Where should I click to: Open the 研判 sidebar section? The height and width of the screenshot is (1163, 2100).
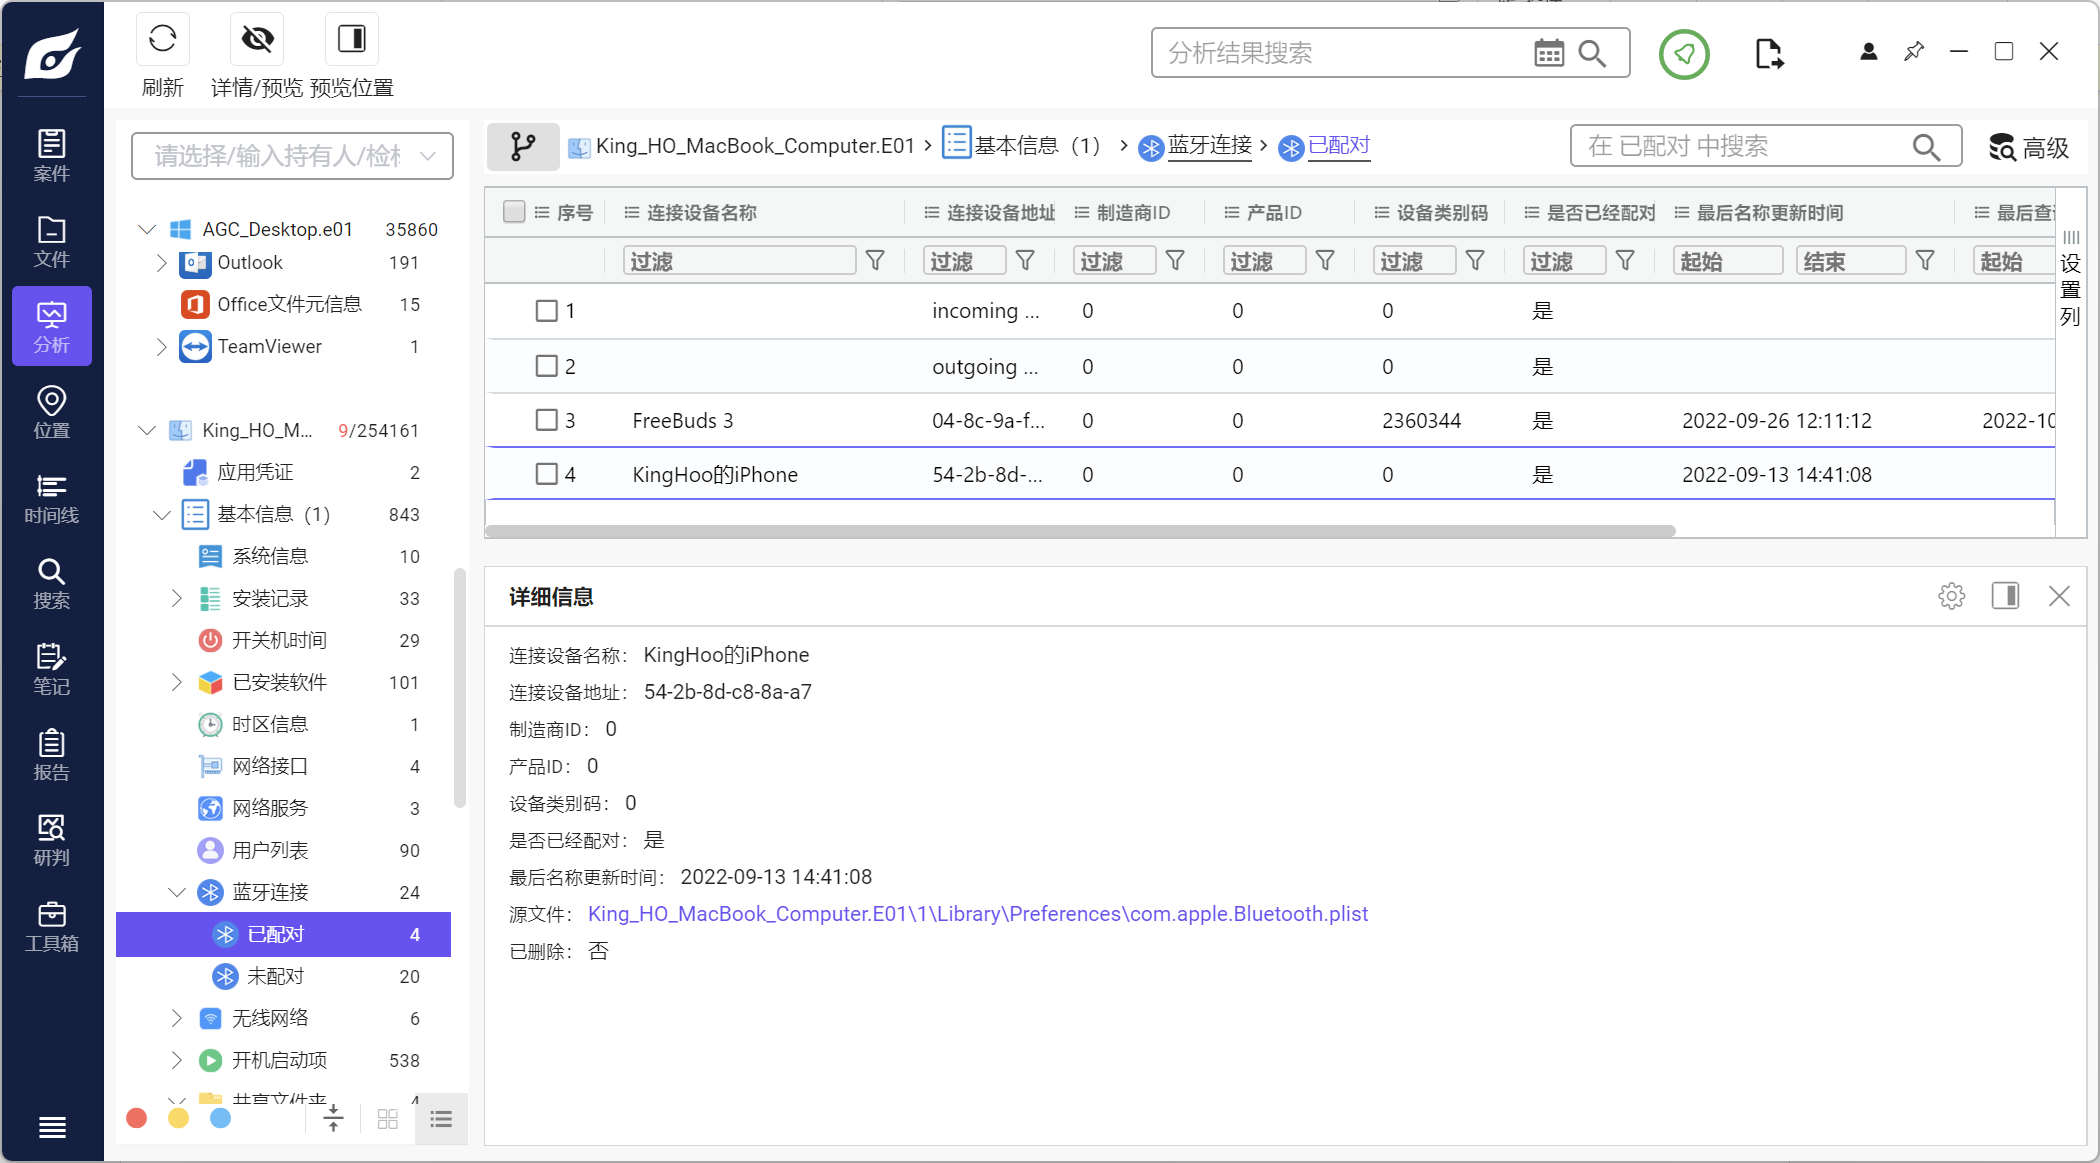click(52, 840)
